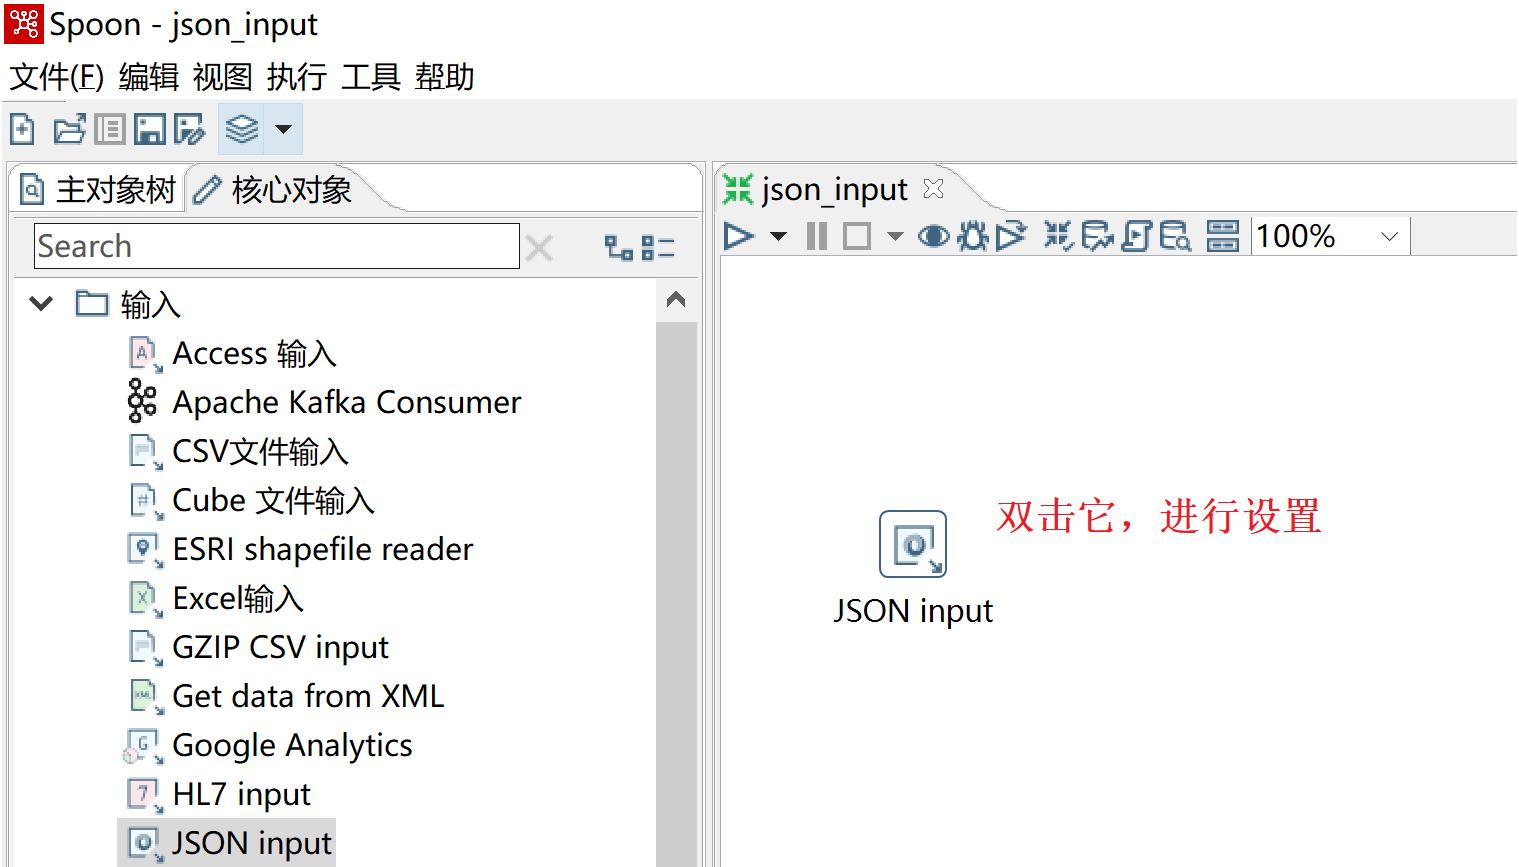The height and width of the screenshot is (867, 1519).
Task: Select the CSV文件输入 step
Action: (x=260, y=451)
